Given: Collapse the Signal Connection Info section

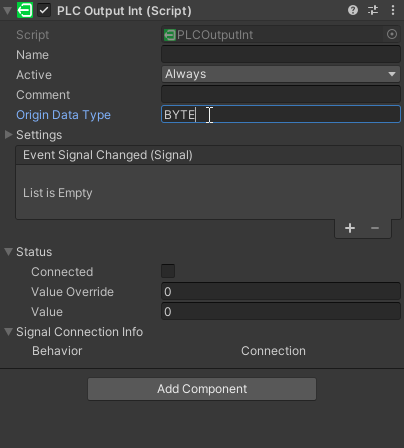Looking at the screenshot, I should 8,332.
